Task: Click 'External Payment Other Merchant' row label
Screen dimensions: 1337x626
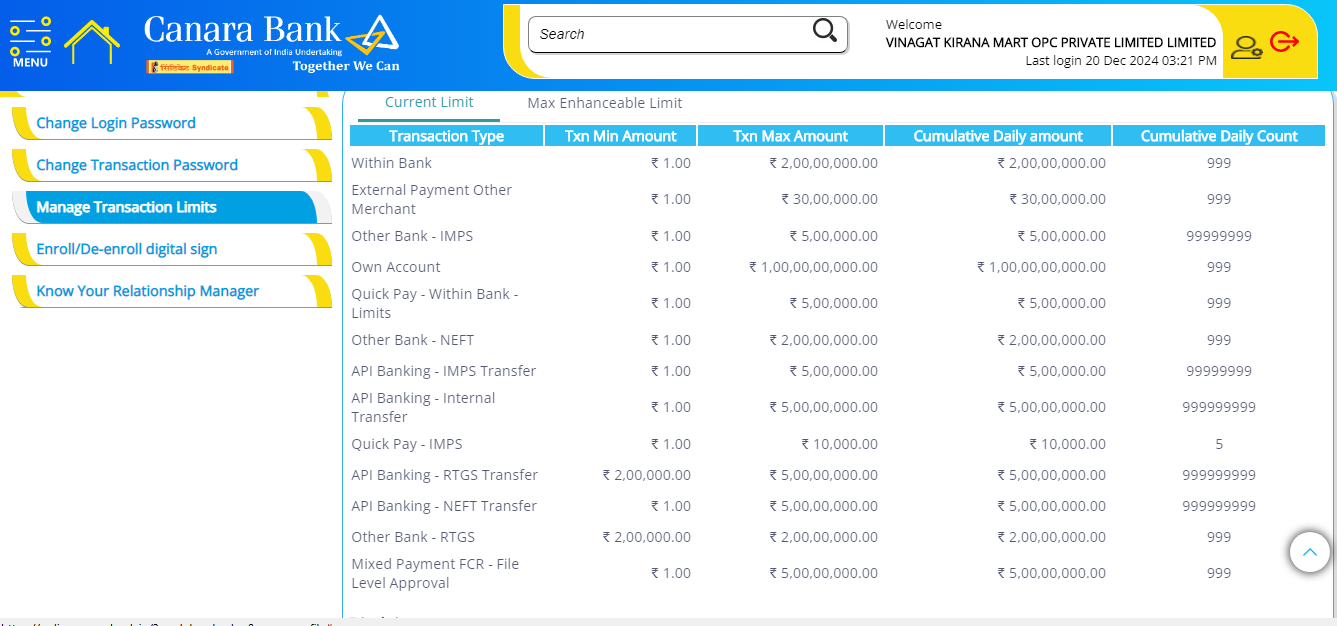Action: click(431, 199)
